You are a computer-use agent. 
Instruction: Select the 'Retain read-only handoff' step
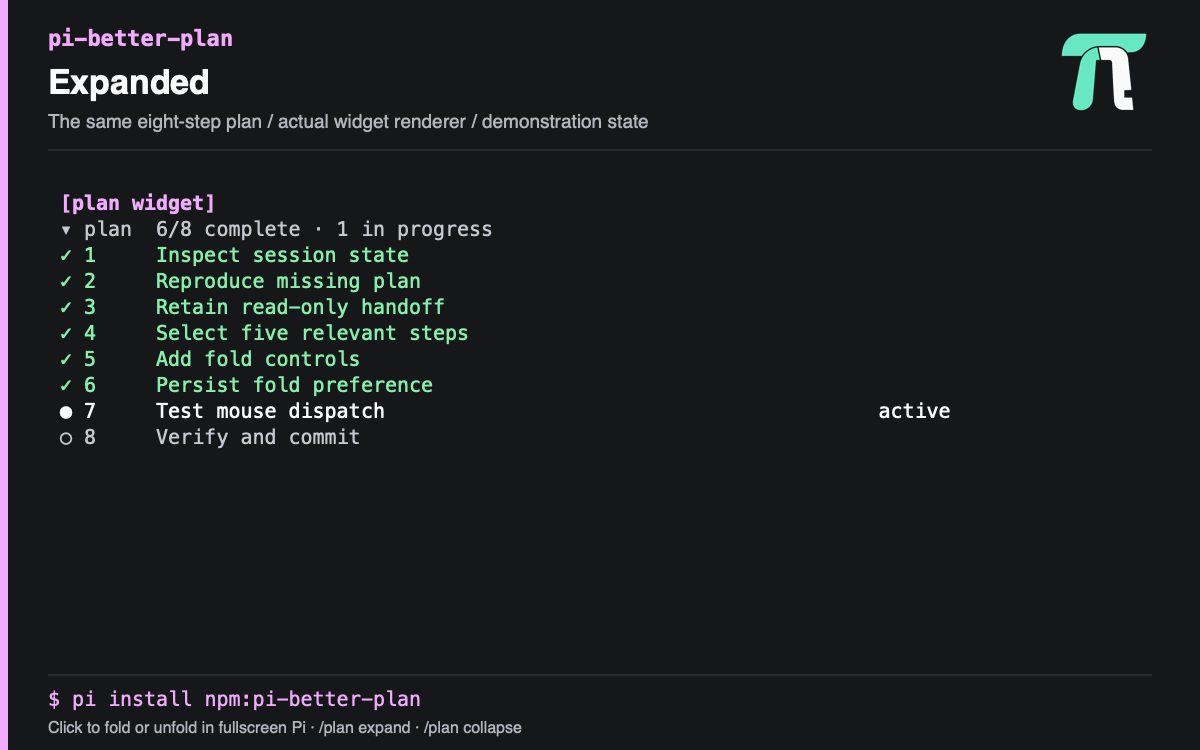pyautogui.click(x=300, y=308)
